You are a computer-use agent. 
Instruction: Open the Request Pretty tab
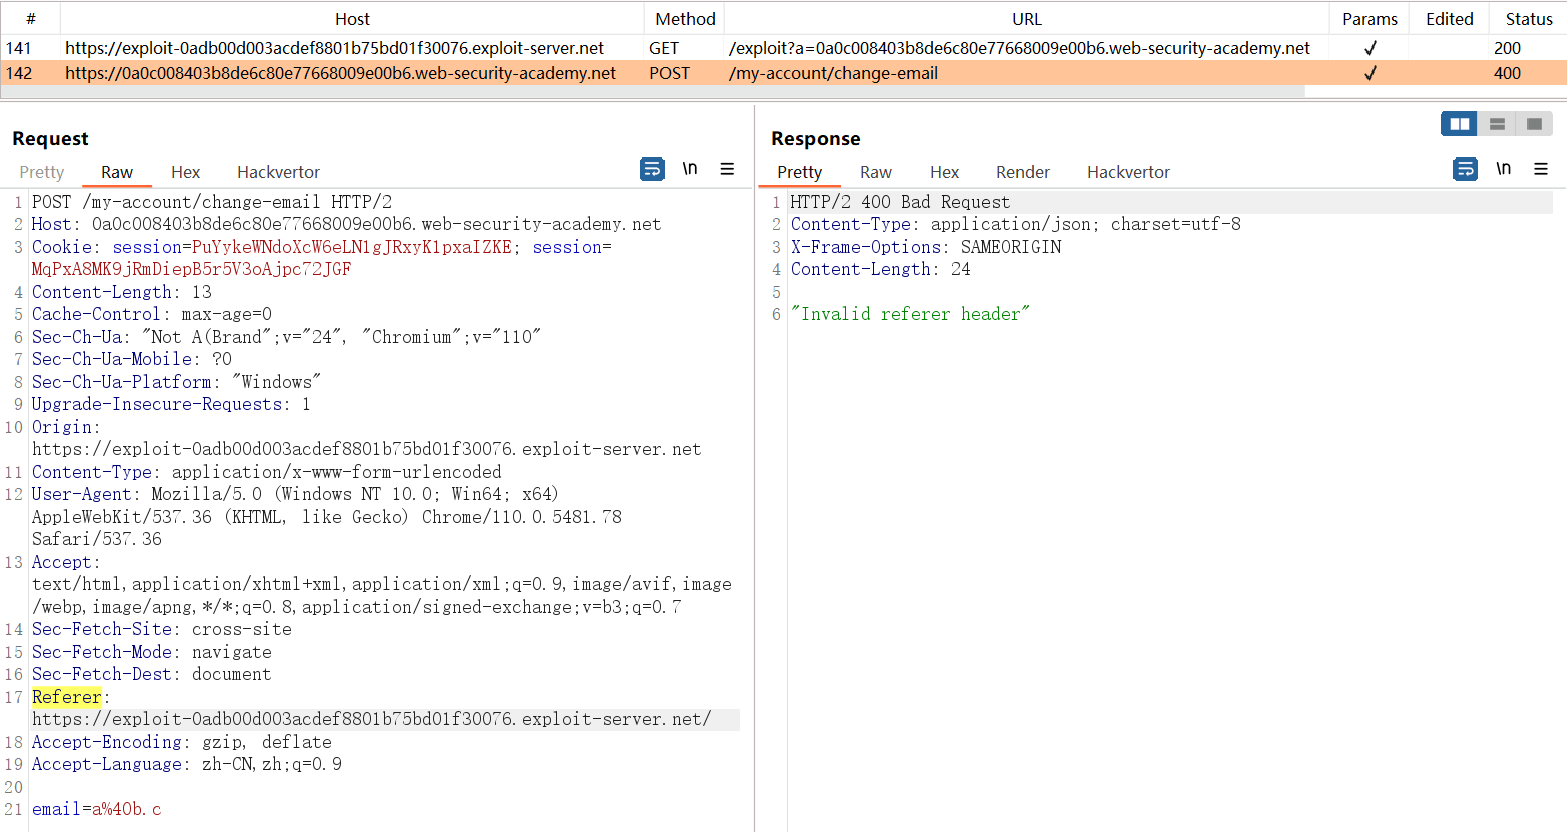click(x=42, y=172)
